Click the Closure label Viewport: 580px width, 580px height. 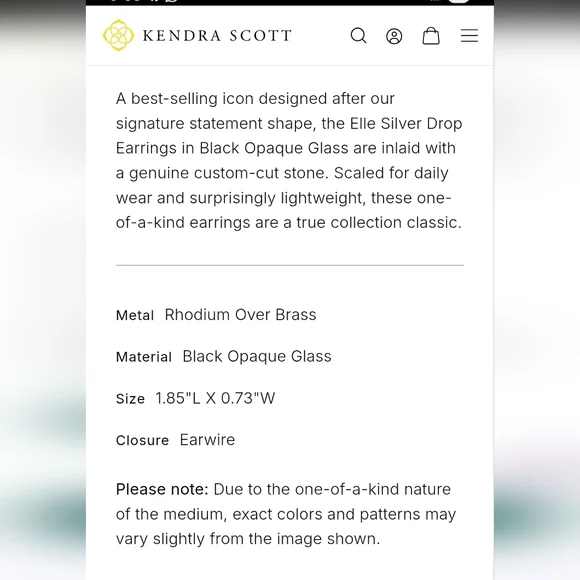[x=142, y=440]
